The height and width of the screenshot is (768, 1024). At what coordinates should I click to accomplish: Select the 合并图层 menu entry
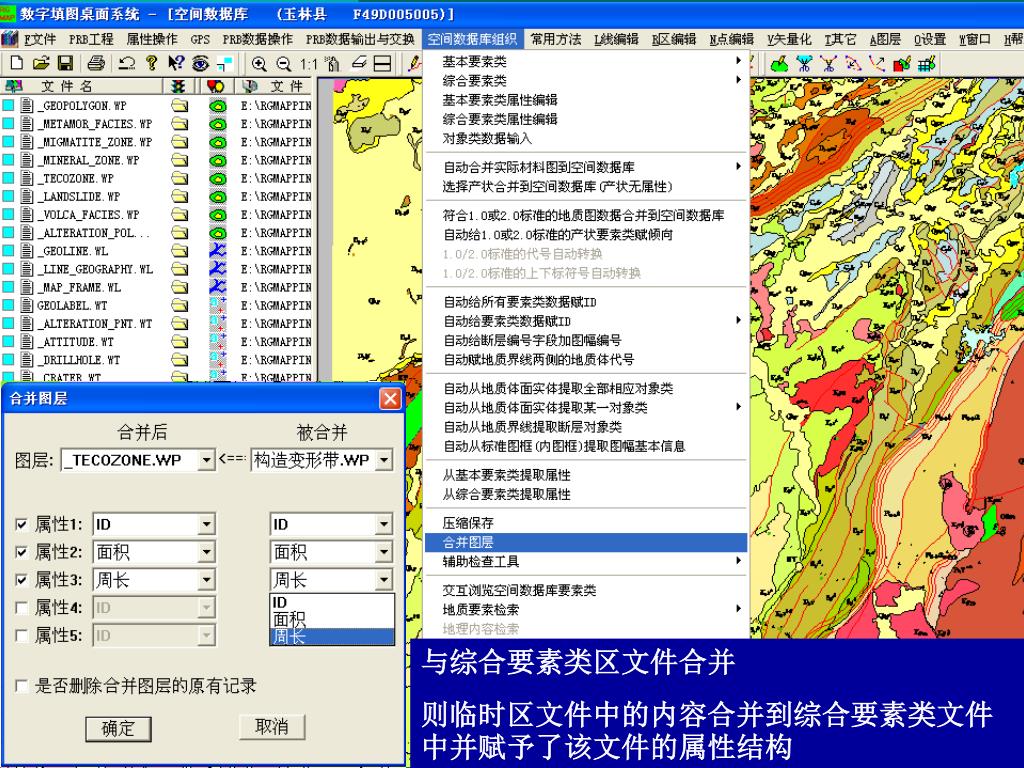[586, 542]
